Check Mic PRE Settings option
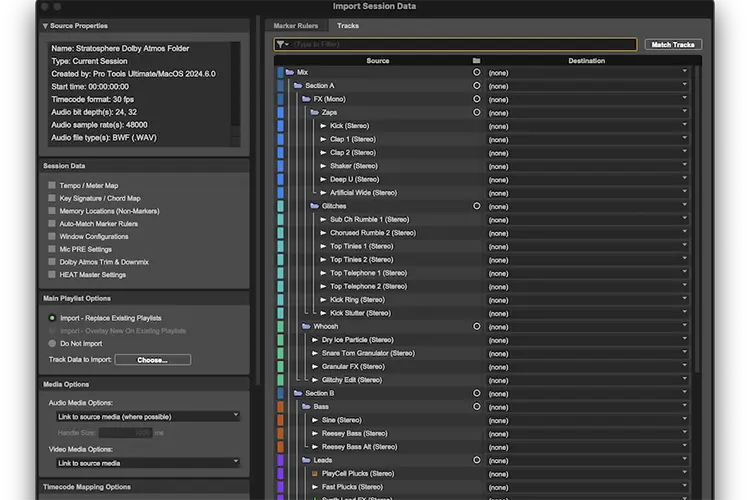Image resolution: width=750 pixels, height=500 pixels. pyautogui.click(x=52, y=249)
